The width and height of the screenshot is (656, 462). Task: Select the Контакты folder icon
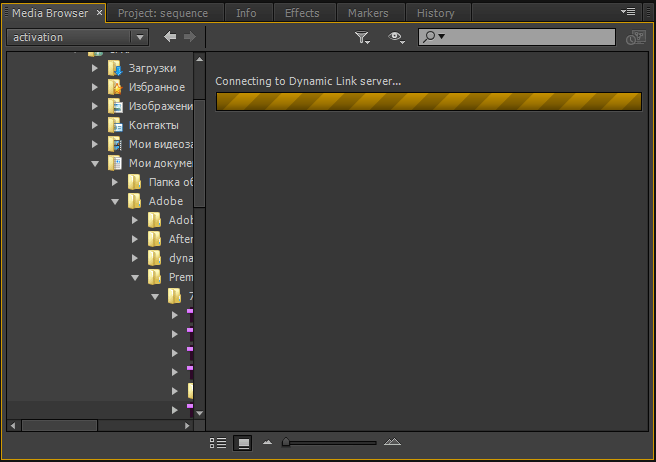pyautogui.click(x=115, y=125)
